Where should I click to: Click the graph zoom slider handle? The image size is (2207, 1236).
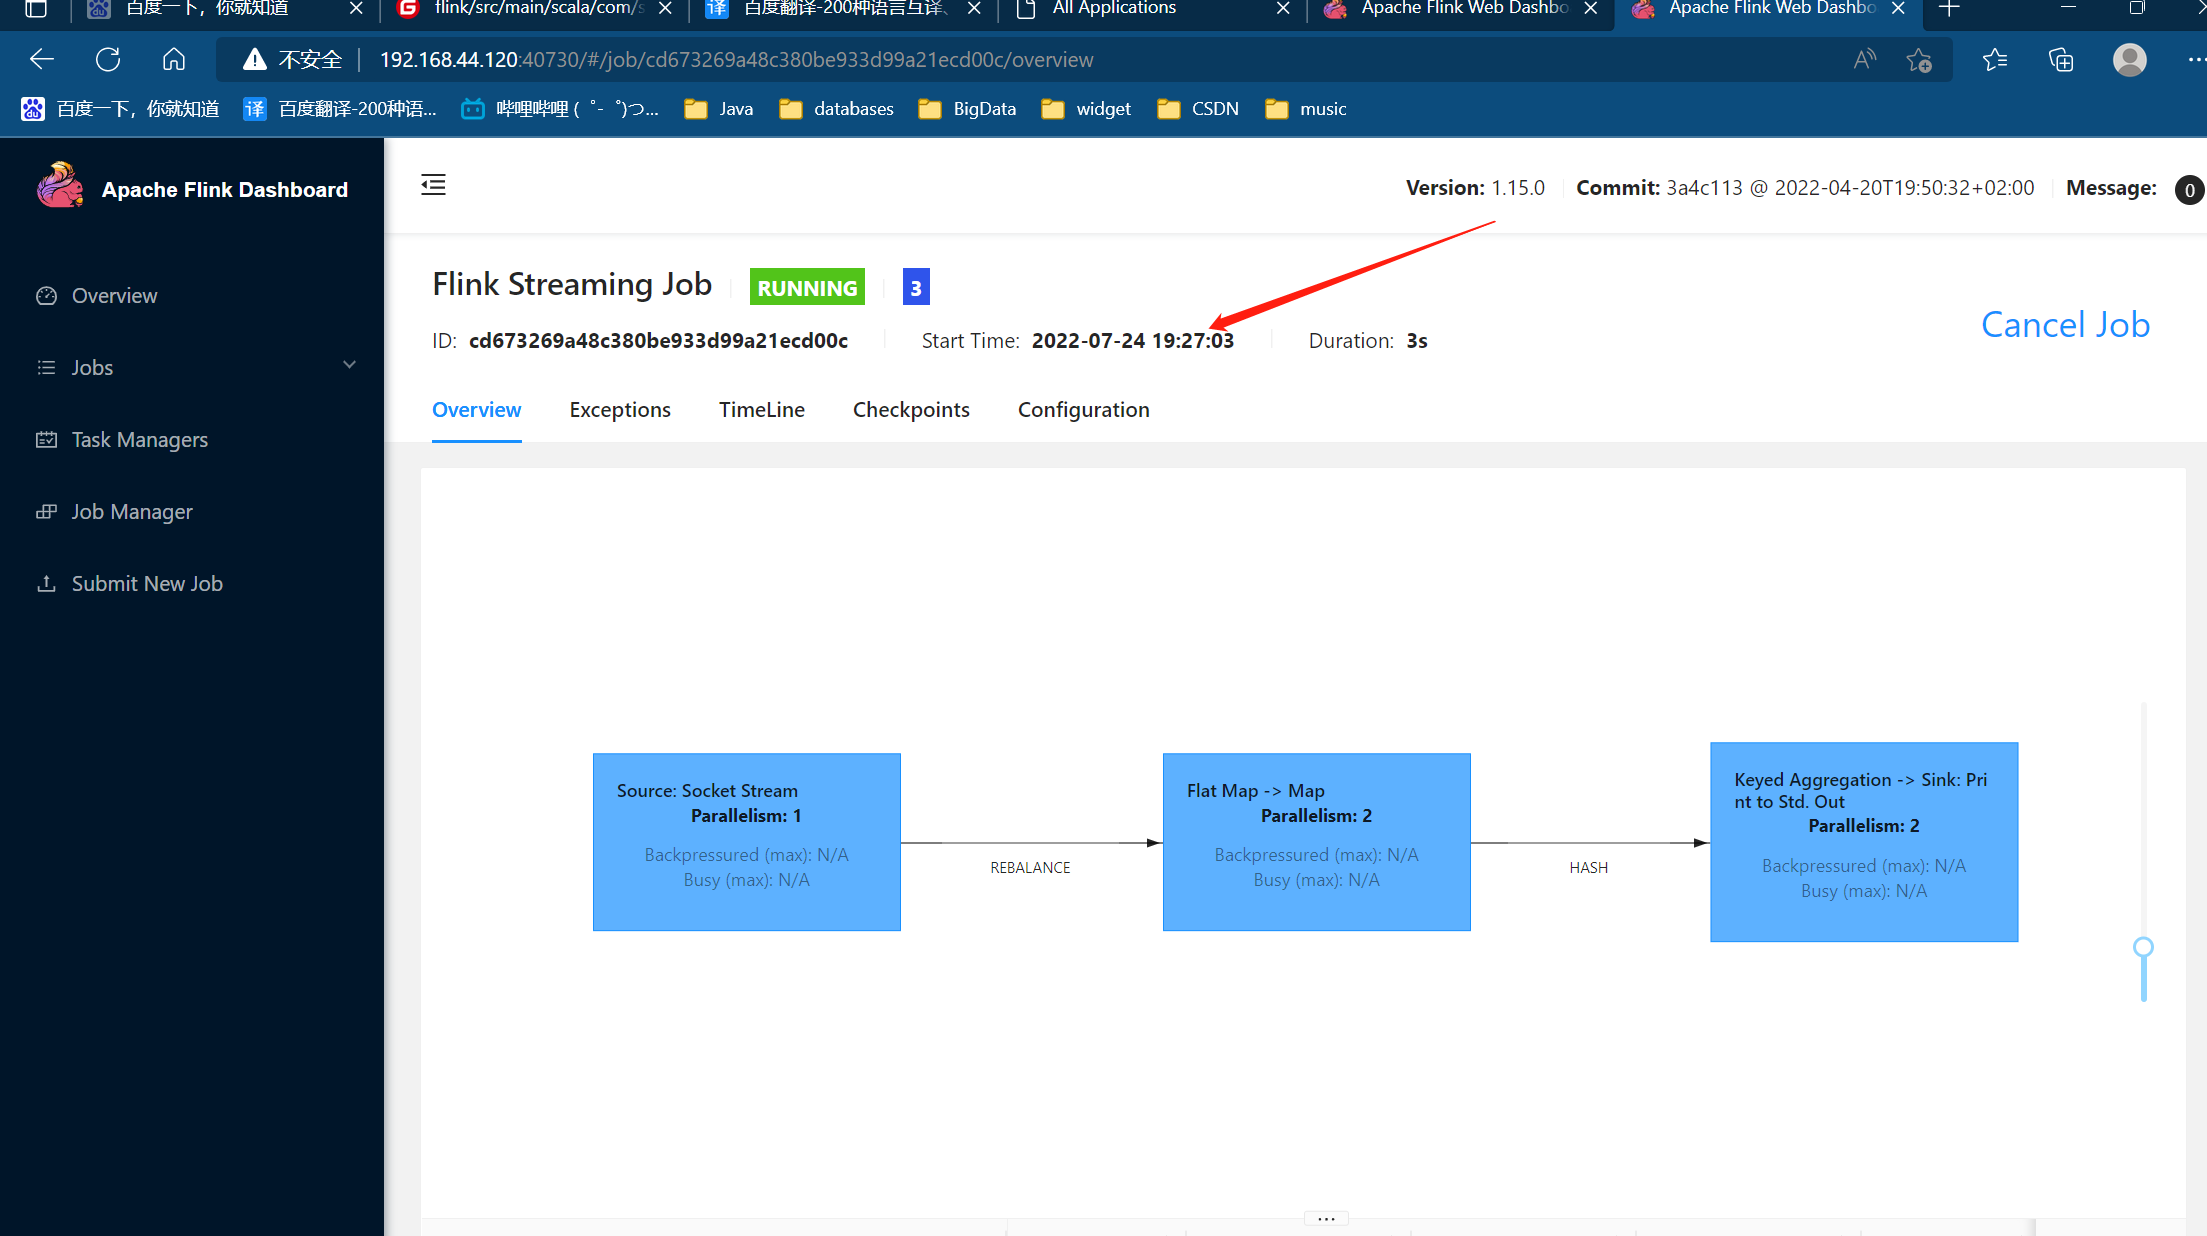click(x=2143, y=946)
